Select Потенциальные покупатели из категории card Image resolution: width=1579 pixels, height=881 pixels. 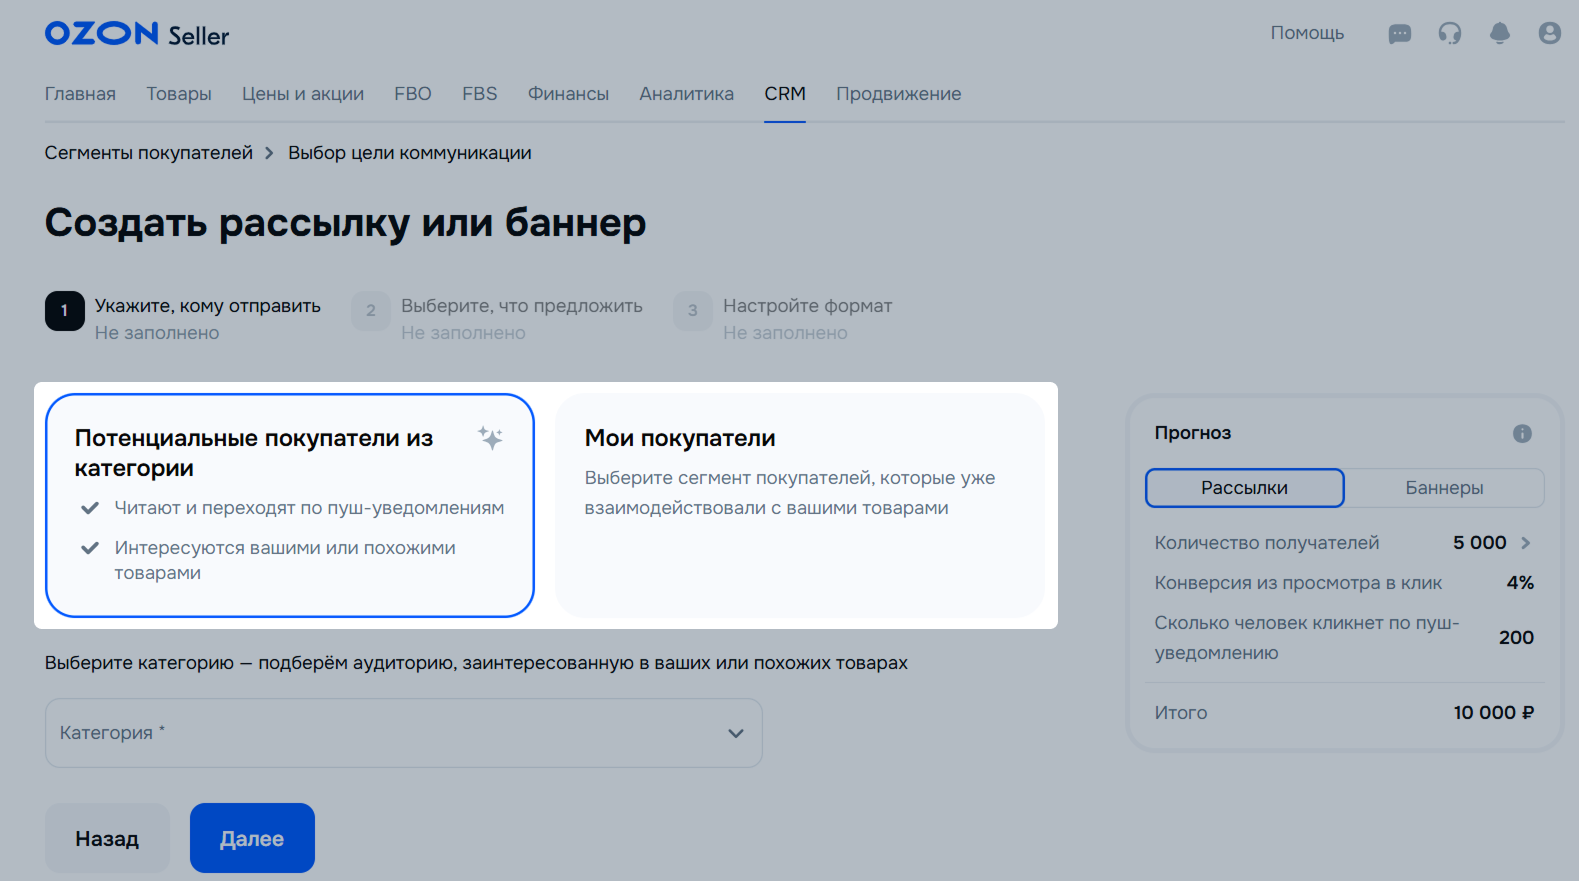pyautogui.click(x=289, y=505)
